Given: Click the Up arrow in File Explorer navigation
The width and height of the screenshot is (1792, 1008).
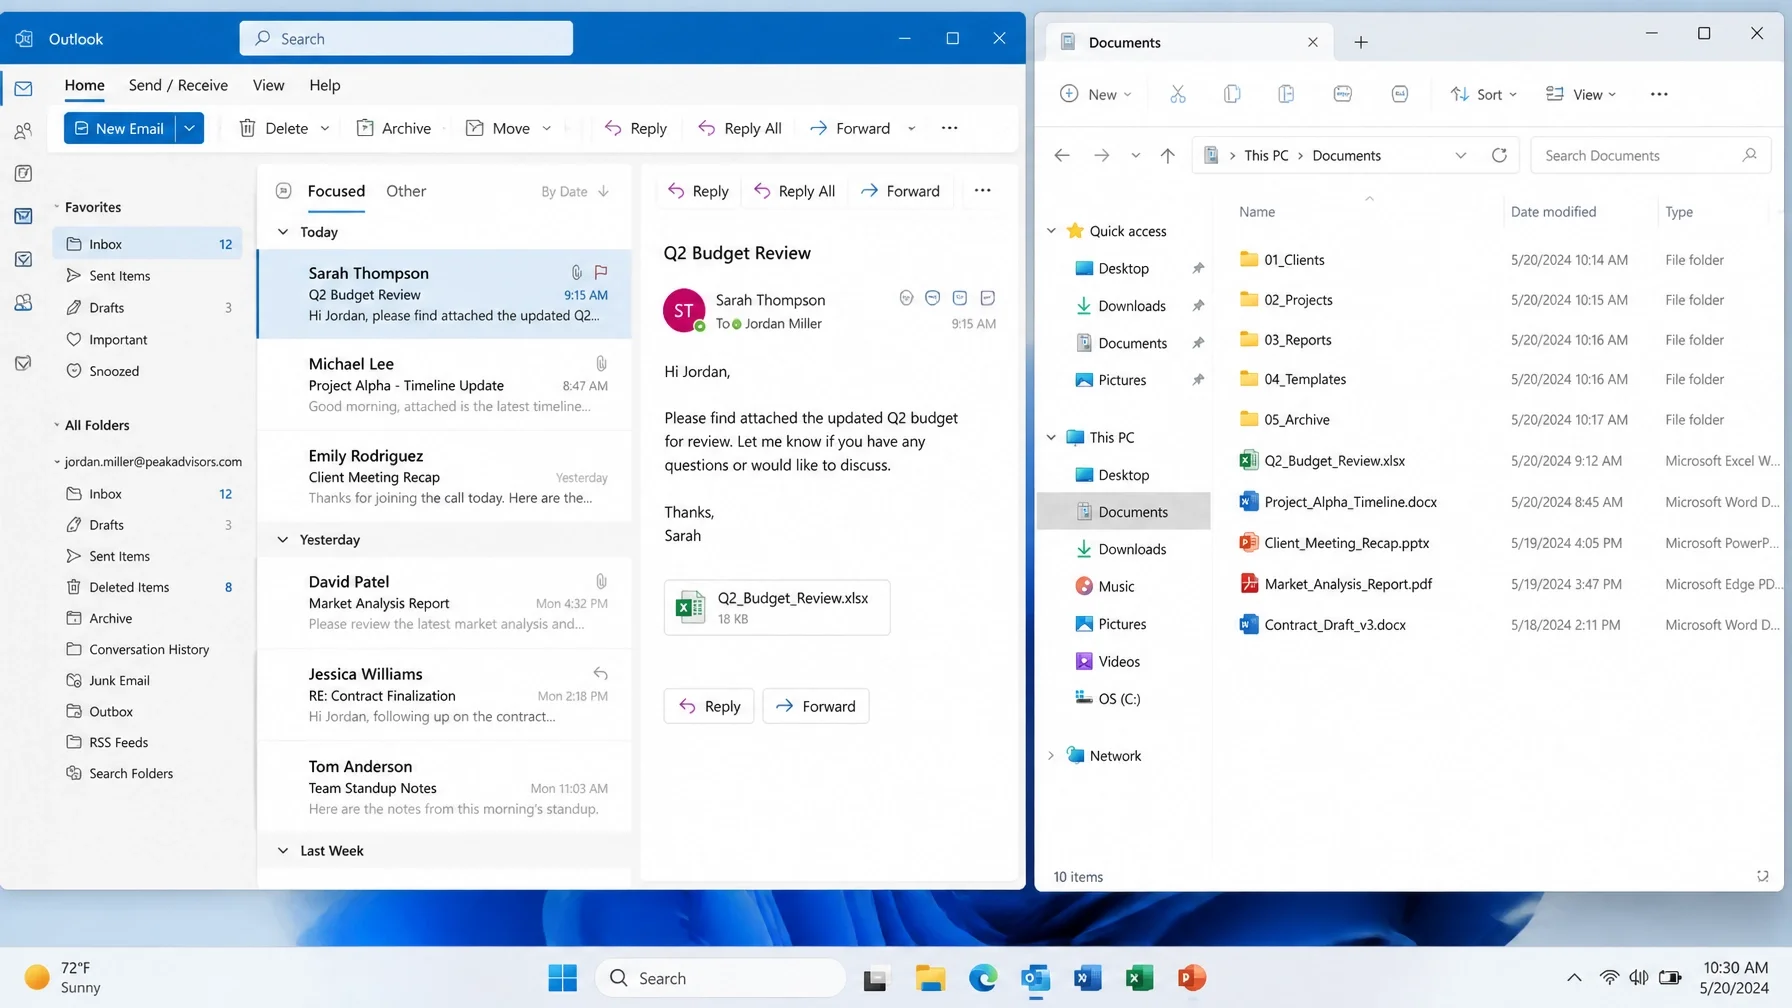Looking at the screenshot, I should pos(1167,155).
